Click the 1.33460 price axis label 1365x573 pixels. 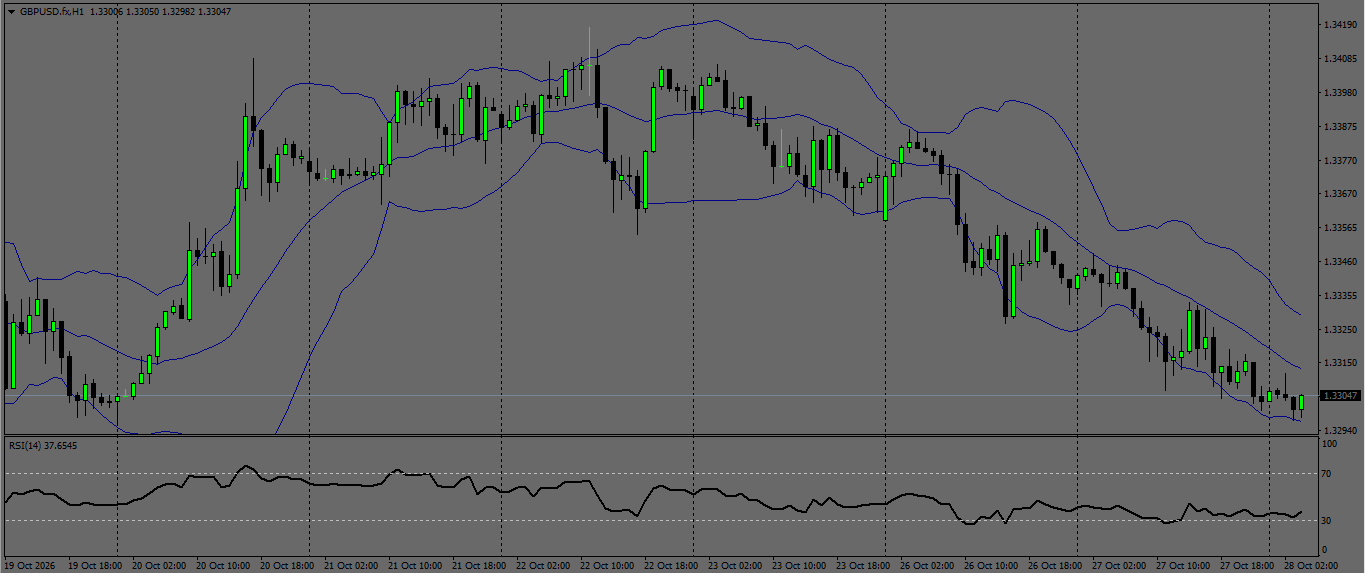click(x=1339, y=261)
